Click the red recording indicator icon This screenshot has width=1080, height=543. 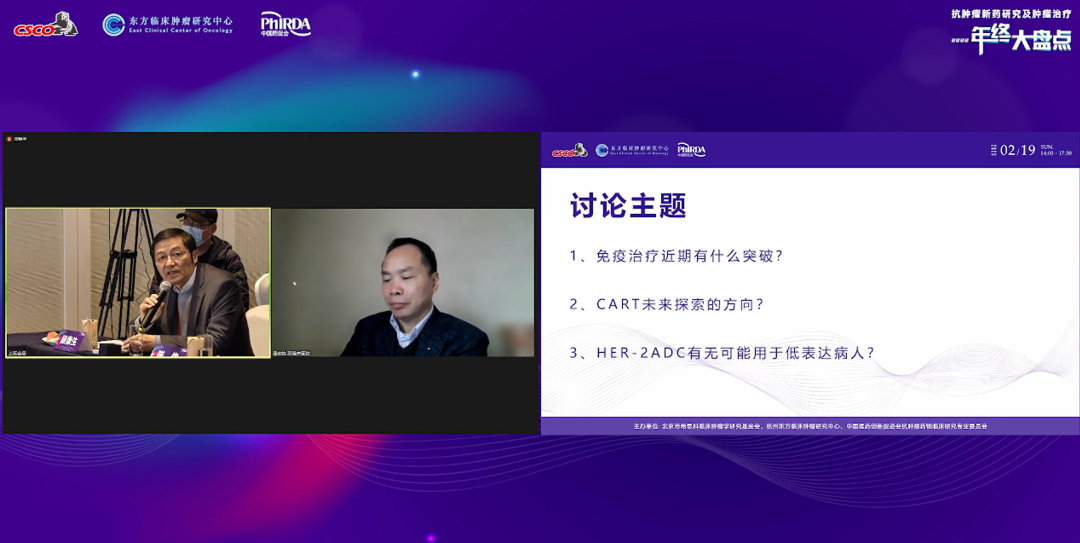coord(9,139)
